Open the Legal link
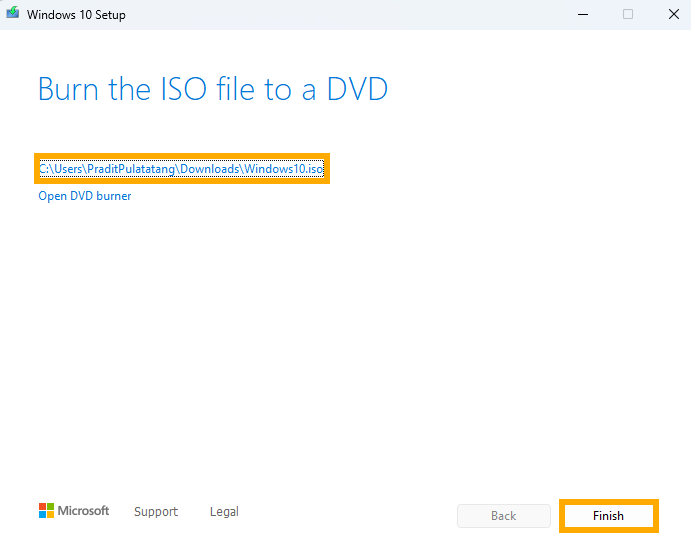 tap(224, 512)
